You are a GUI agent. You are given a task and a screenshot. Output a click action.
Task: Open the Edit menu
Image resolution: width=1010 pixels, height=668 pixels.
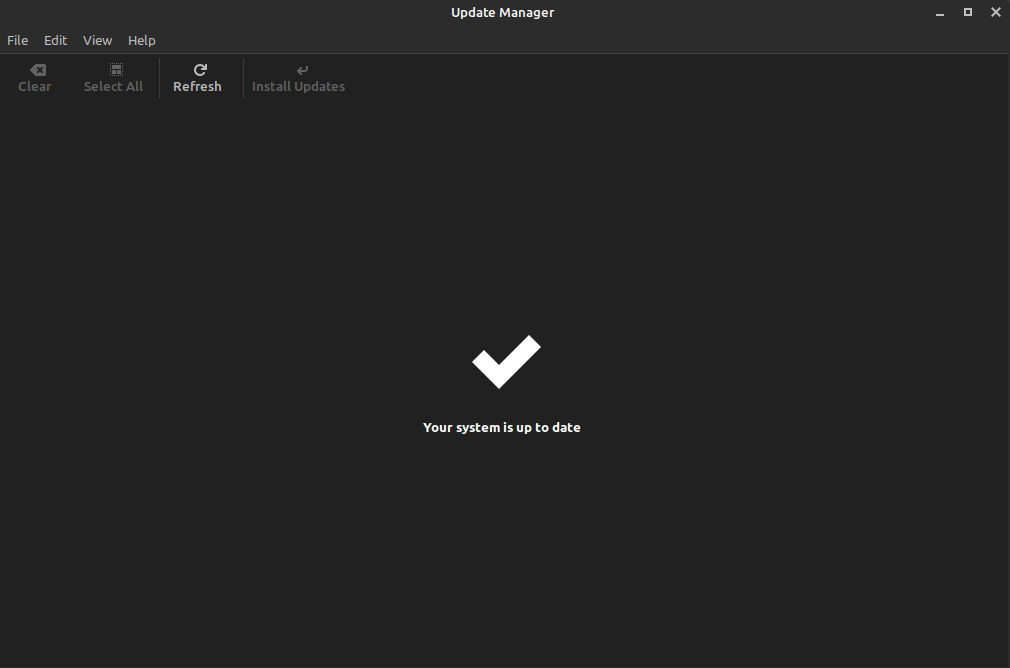(55, 40)
